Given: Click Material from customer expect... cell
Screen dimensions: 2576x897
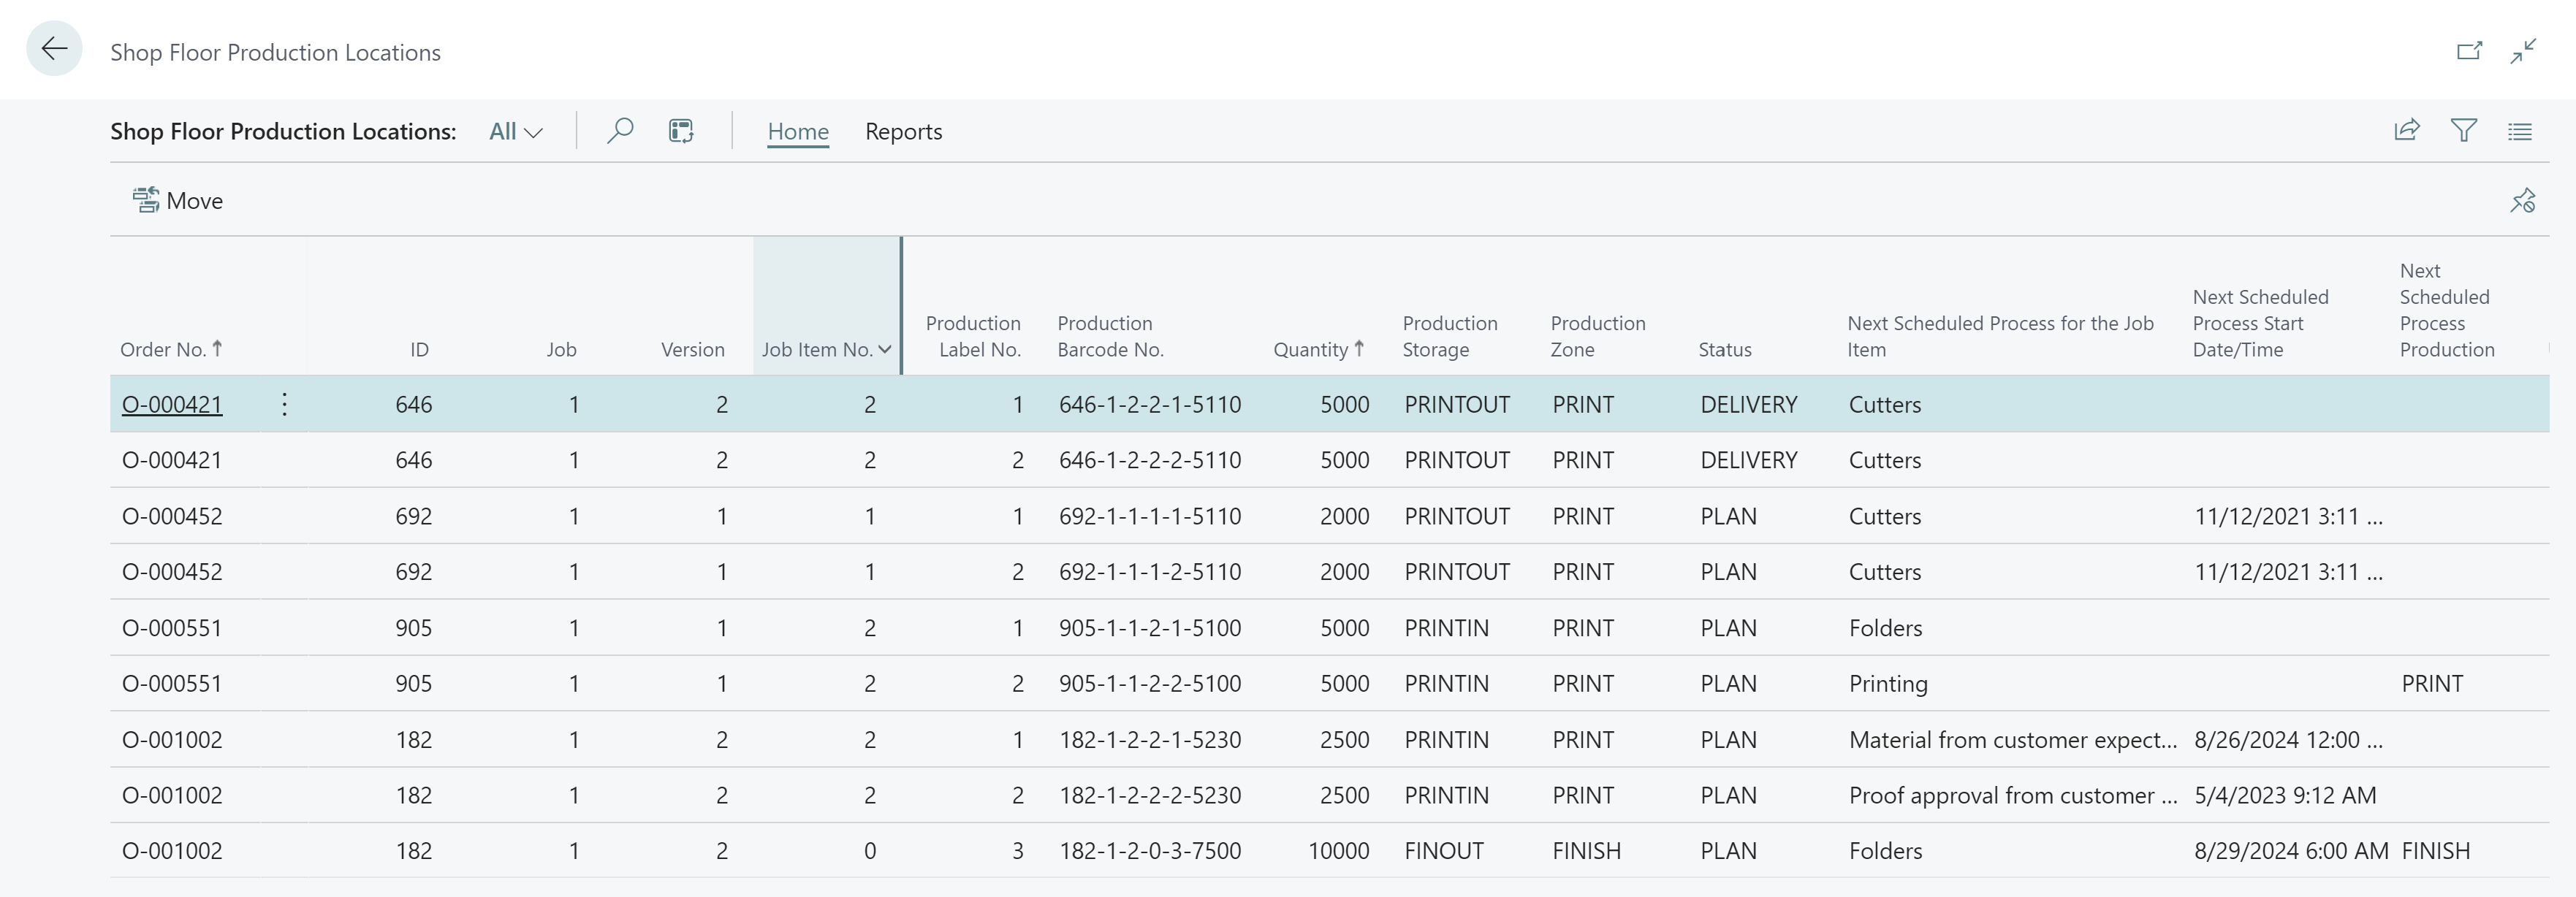Looking at the screenshot, I should tap(2012, 739).
